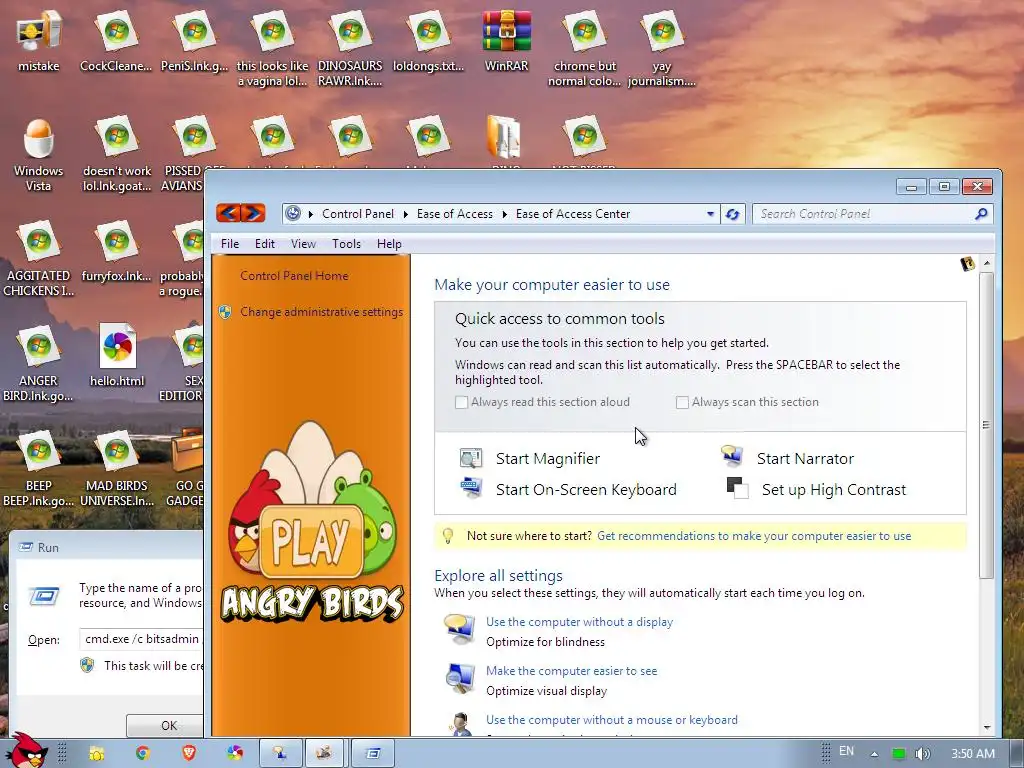
Task: Open 'loldongs.txt' desktop shortcut
Action: pos(428,40)
